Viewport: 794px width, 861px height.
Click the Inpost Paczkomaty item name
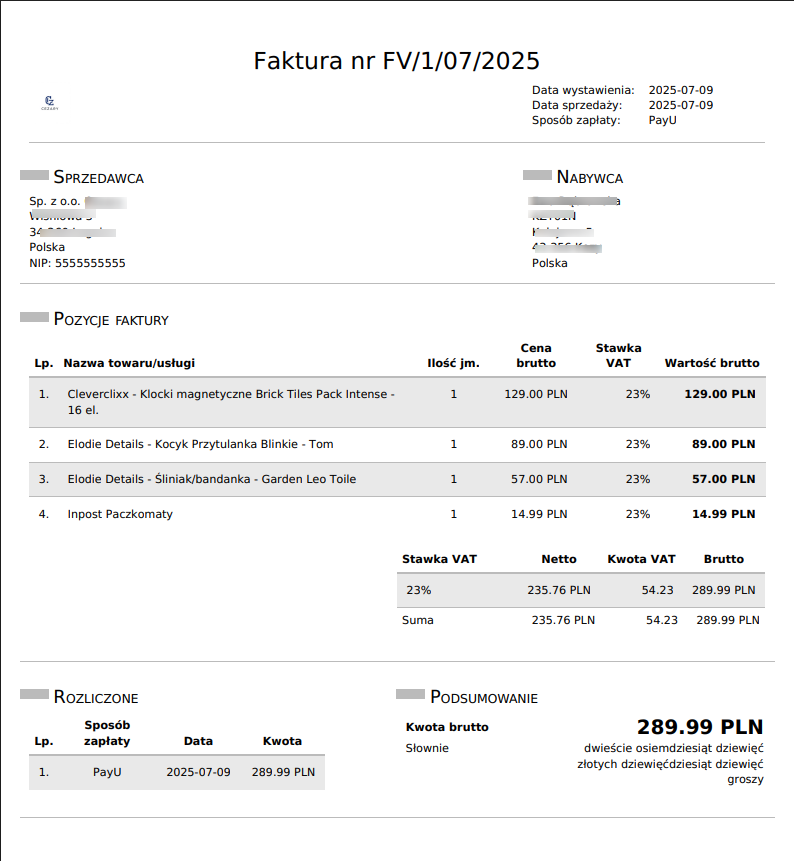pyautogui.click(x=120, y=514)
